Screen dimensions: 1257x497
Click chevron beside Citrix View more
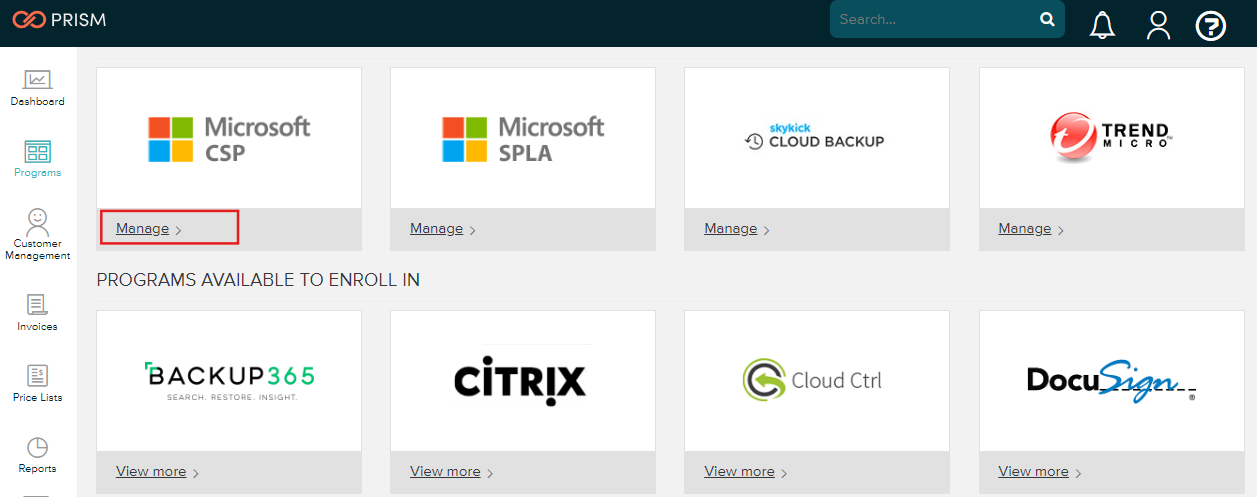click(x=490, y=474)
